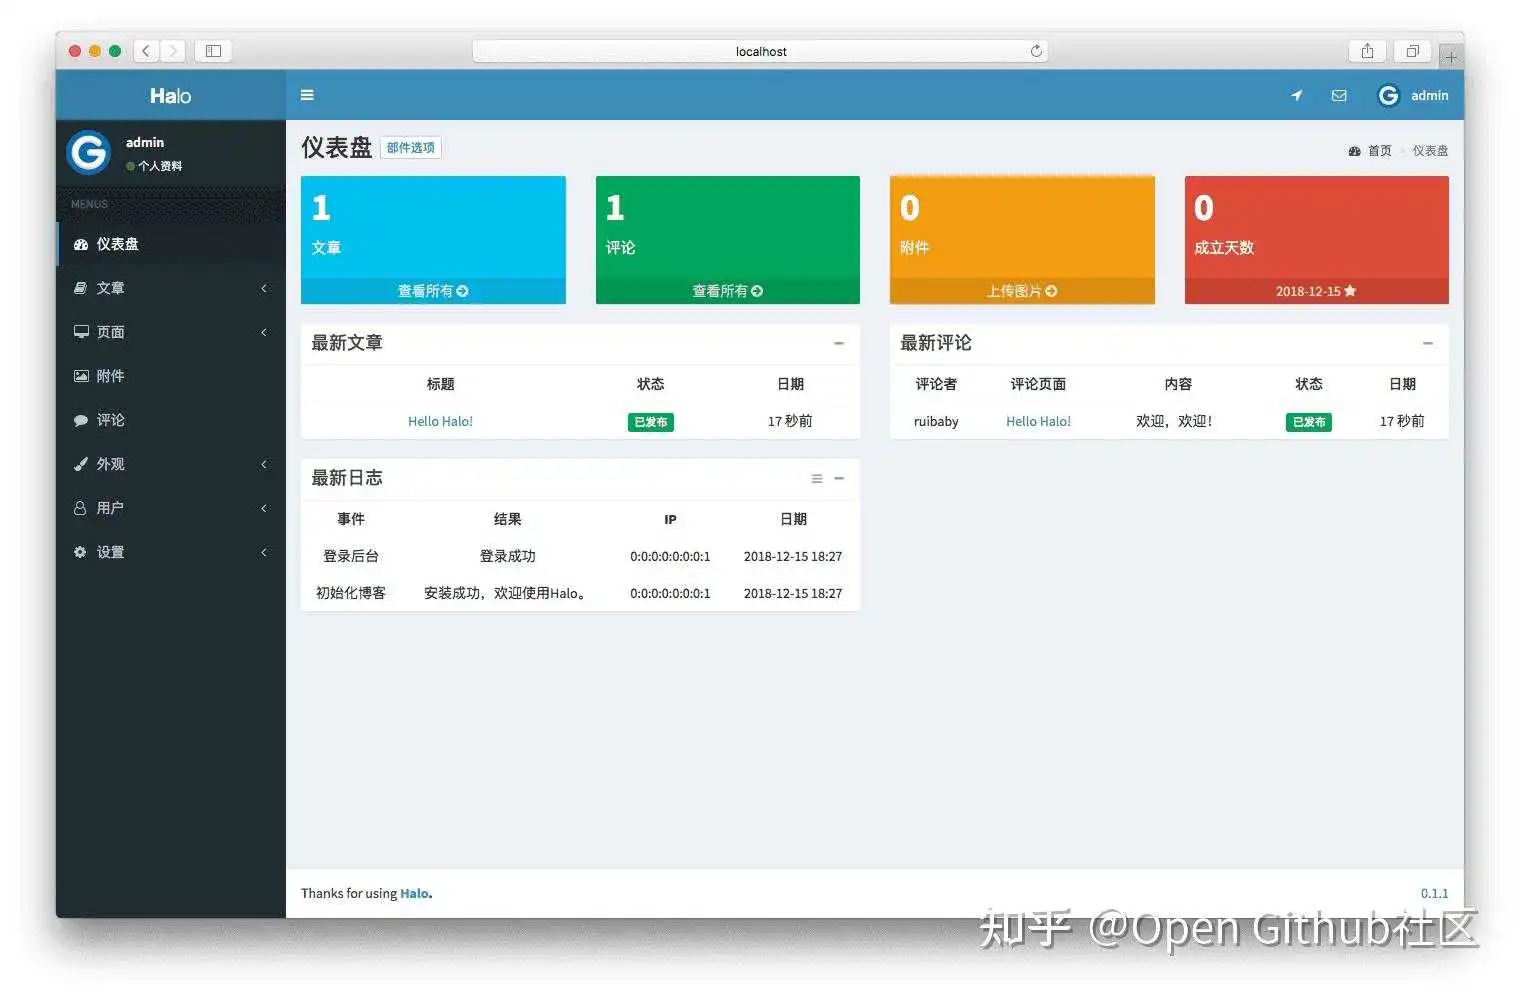Click the 已发布 badge in 最新文章

[x=651, y=422]
